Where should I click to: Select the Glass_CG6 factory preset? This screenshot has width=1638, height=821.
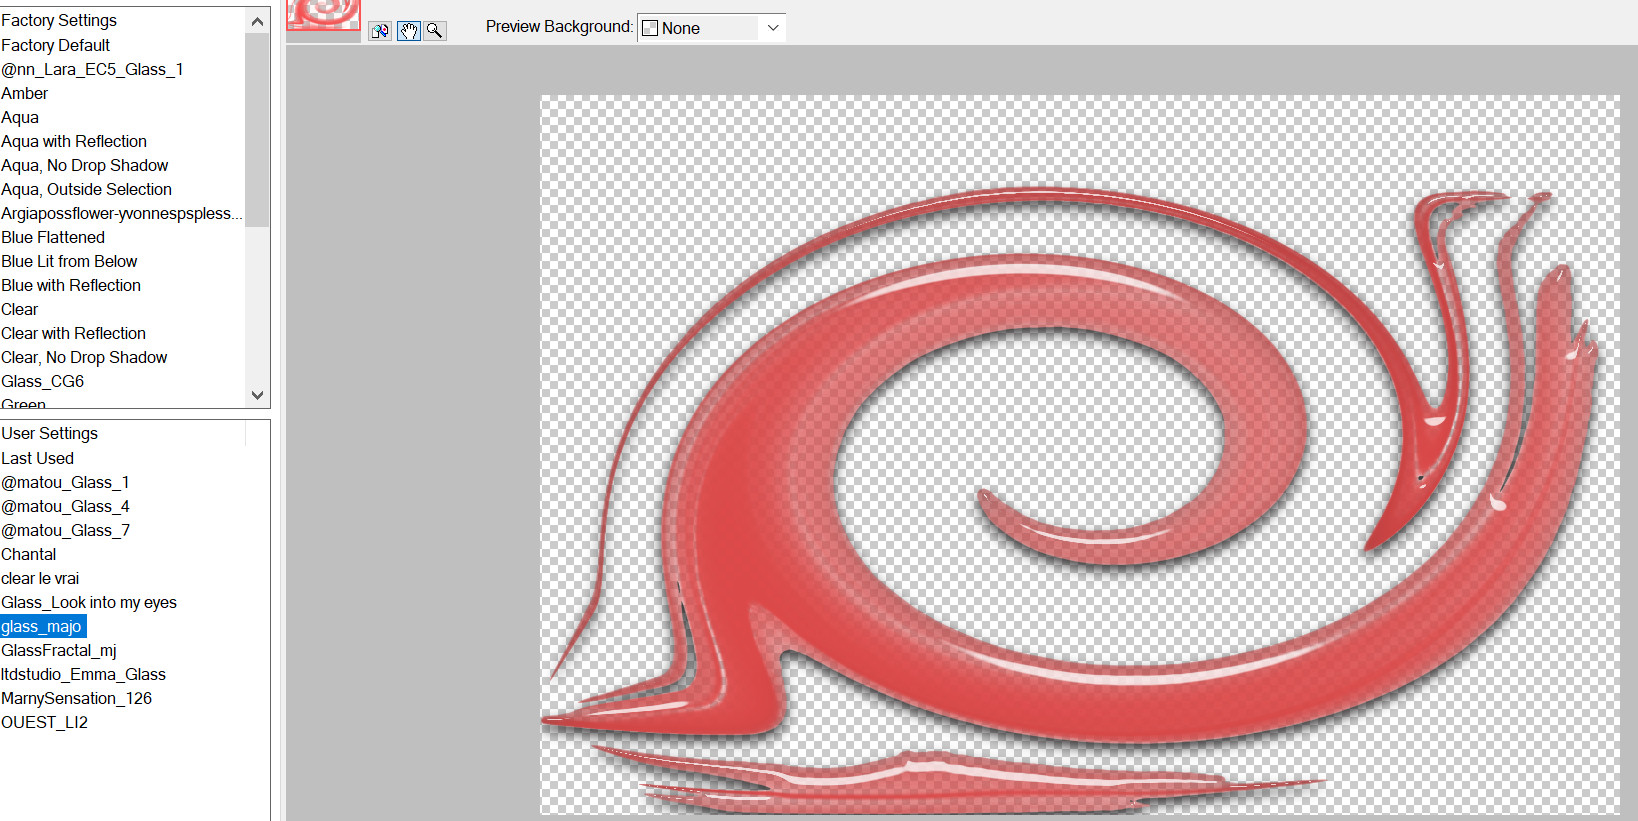click(43, 381)
